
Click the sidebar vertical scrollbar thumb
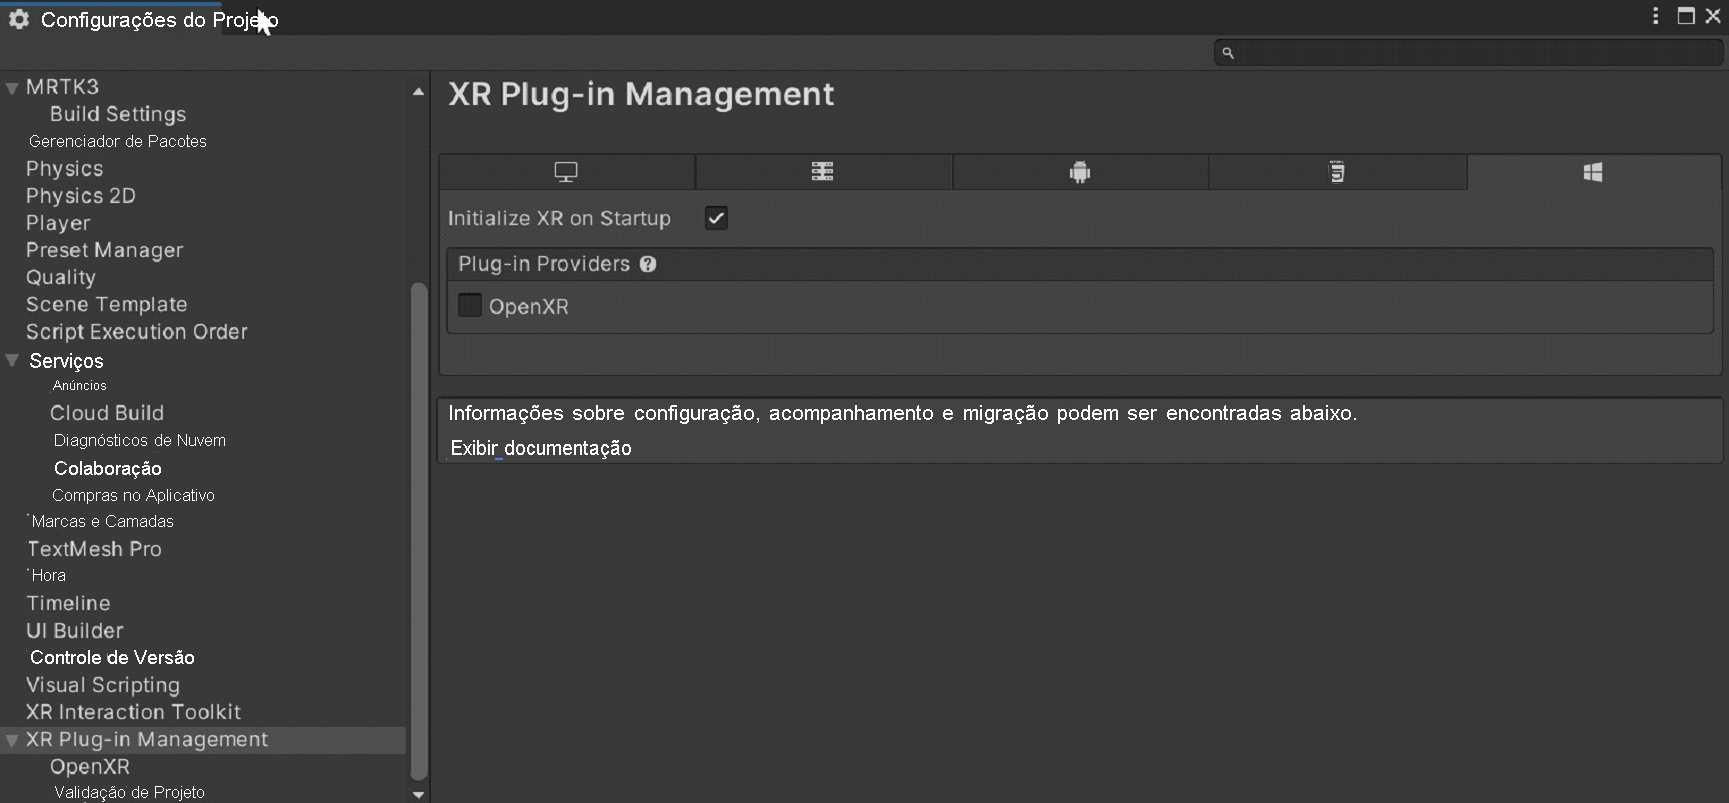(x=419, y=531)
